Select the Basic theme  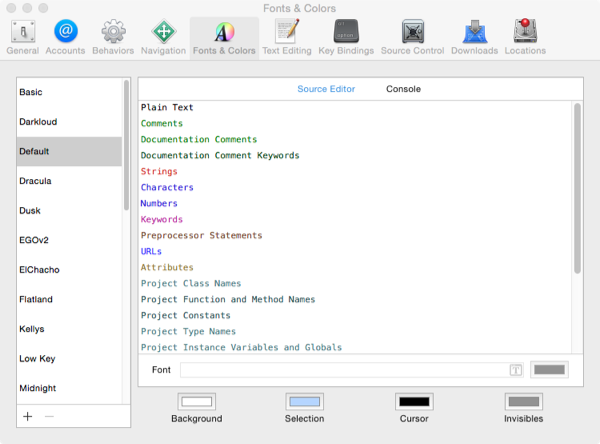click(69, 92)
